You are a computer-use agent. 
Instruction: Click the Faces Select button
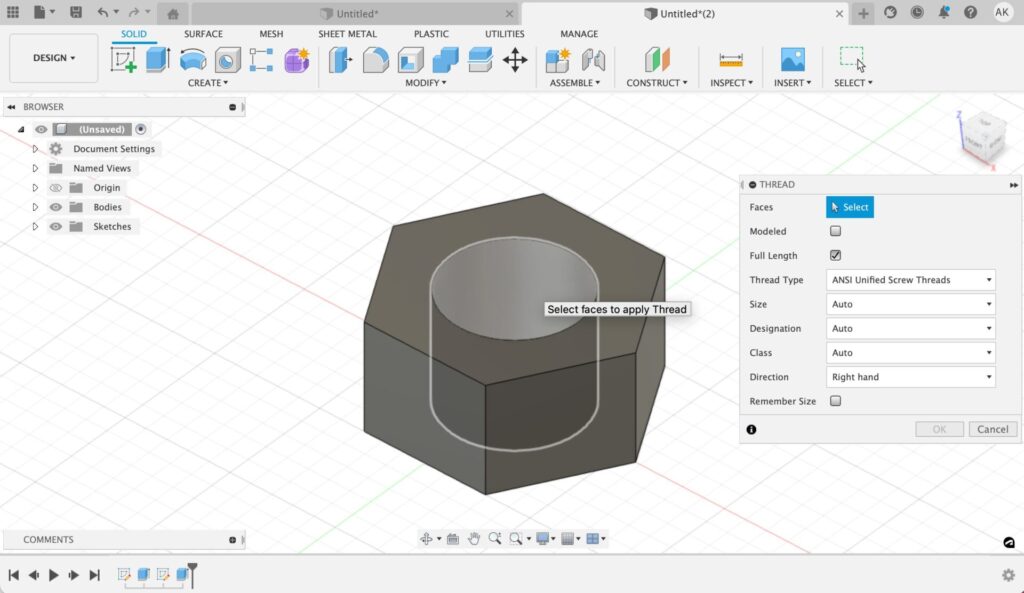pyautogui.click(x=849, y=207)
